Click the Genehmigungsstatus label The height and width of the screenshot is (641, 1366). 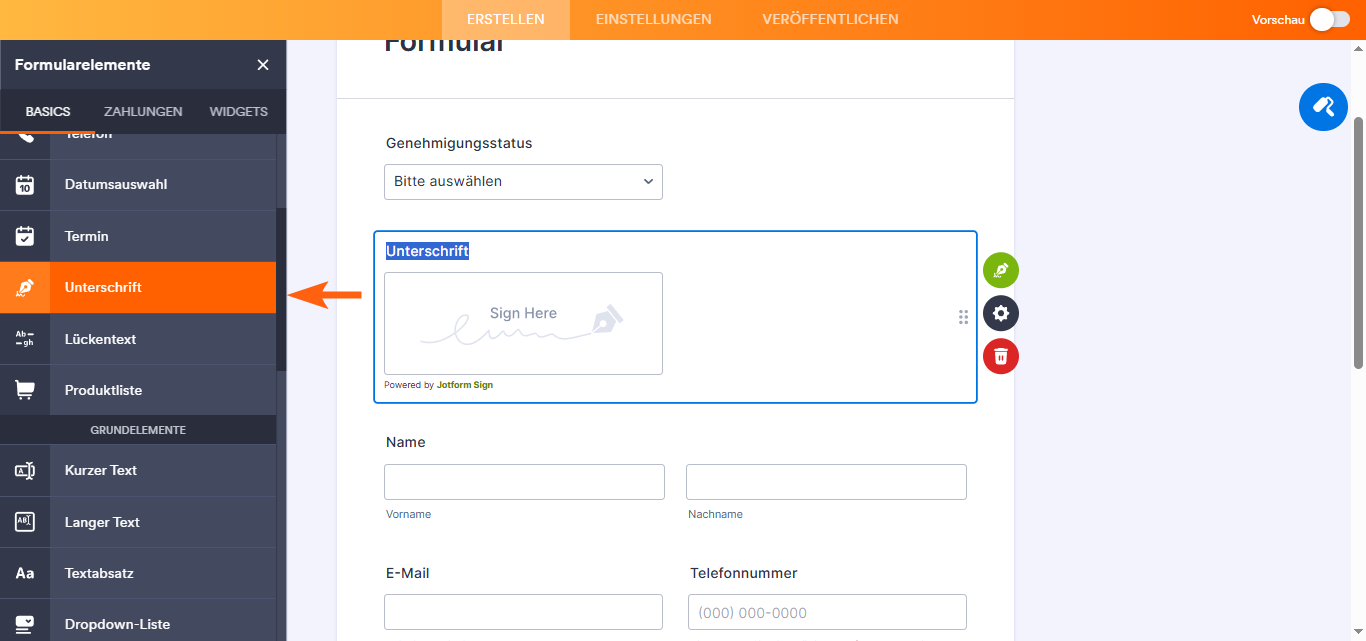[459, 143]
